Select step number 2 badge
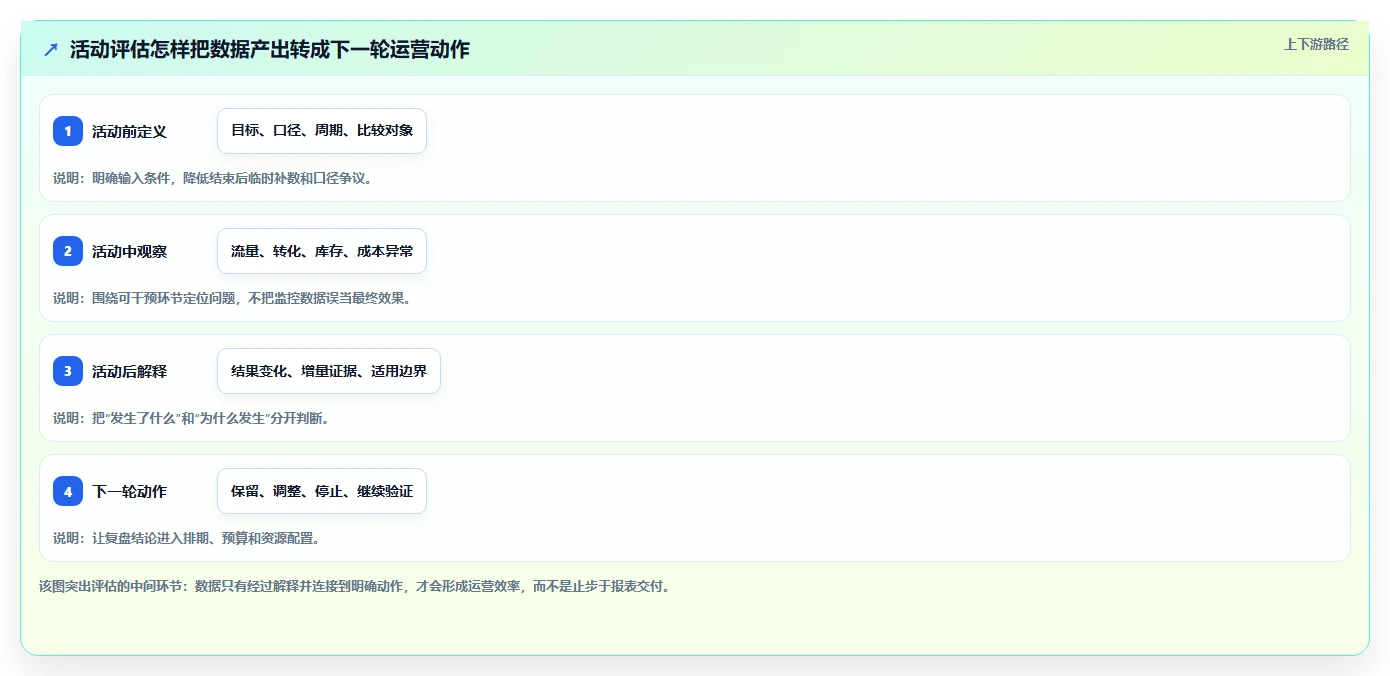This screenshot has height=676, width=1390. click(68, 251)
